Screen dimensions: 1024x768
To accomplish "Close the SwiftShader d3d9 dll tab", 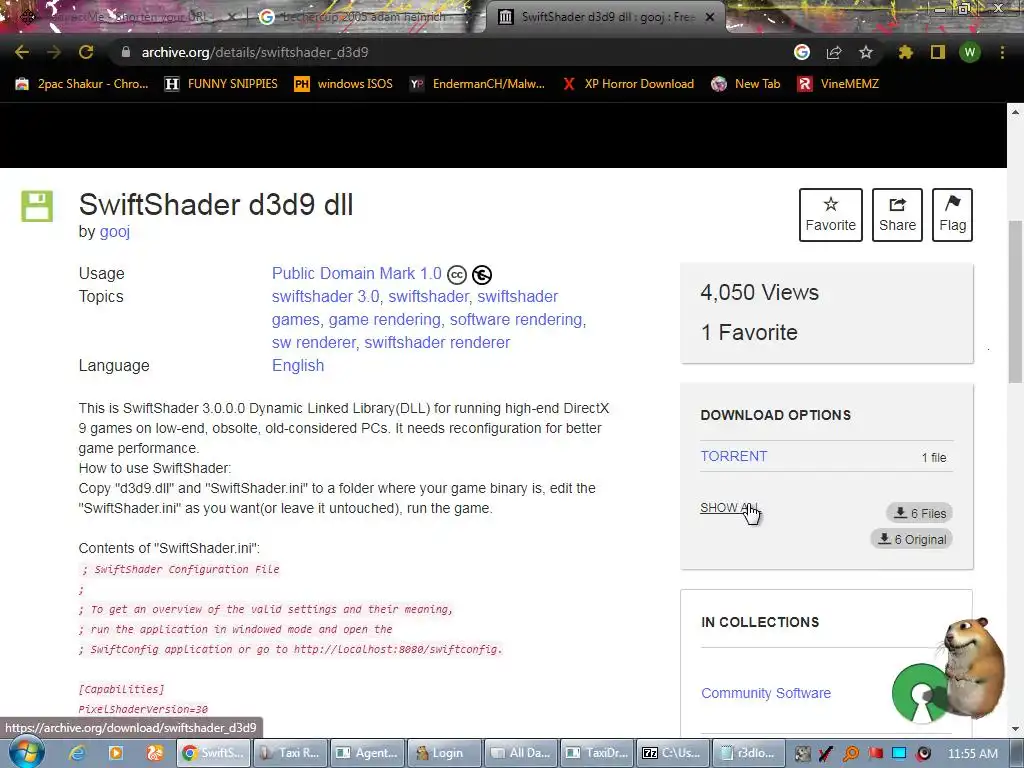I will [710, 17].
